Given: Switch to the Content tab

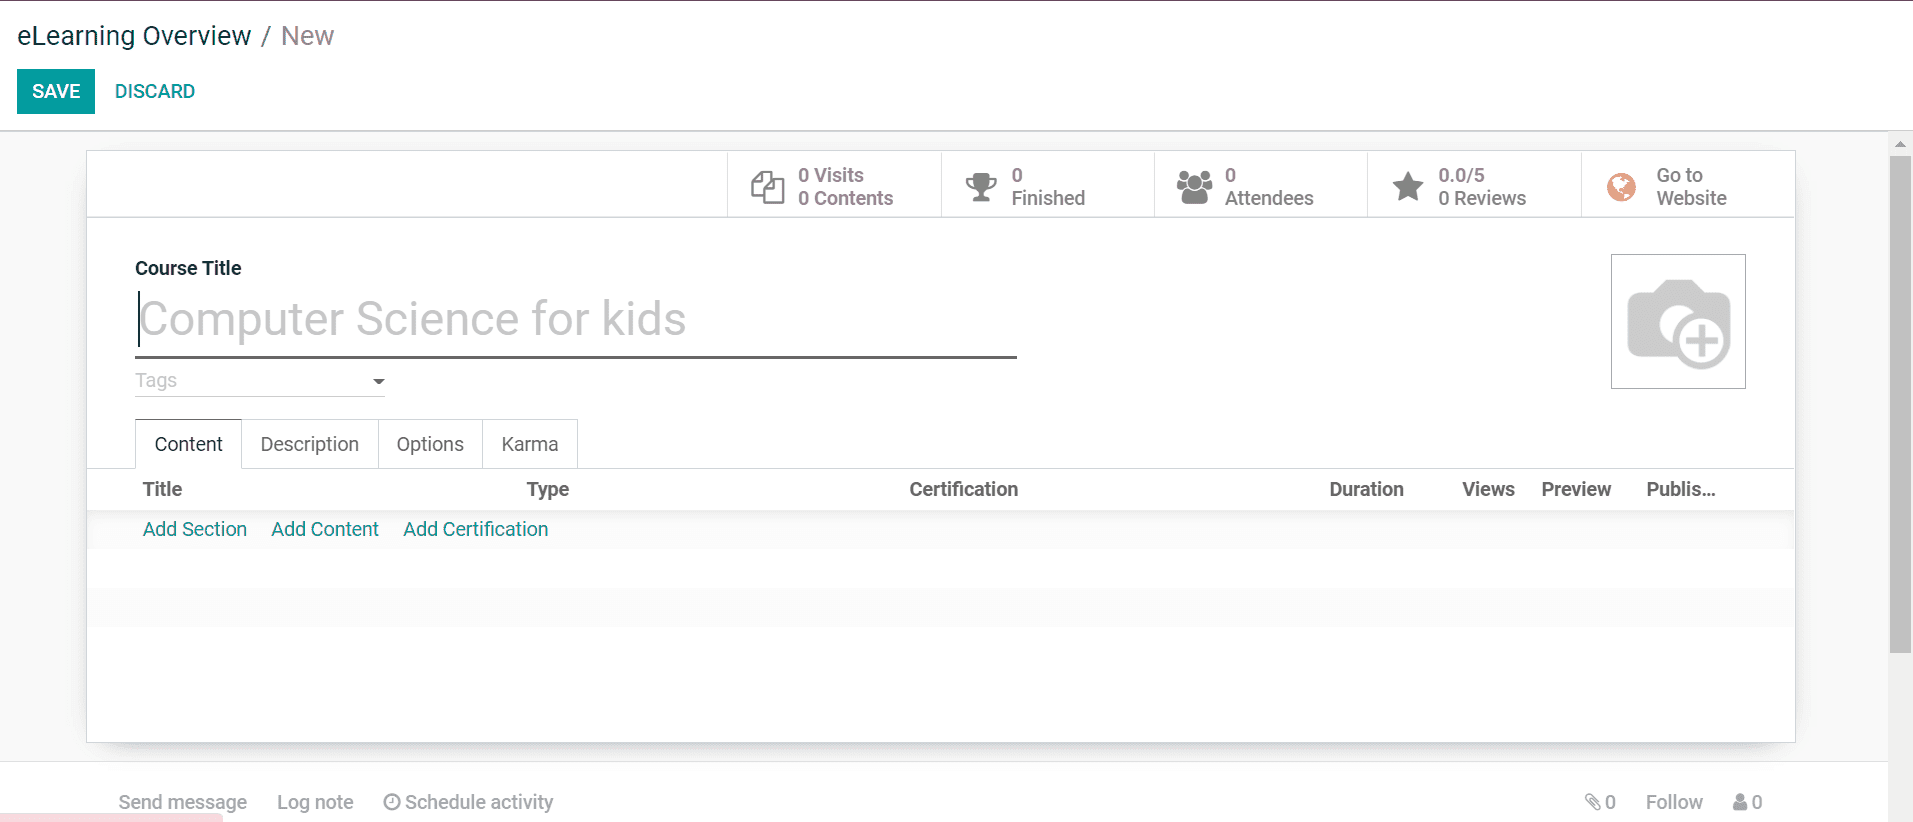Looking at the screenshot, I should 188,444.
